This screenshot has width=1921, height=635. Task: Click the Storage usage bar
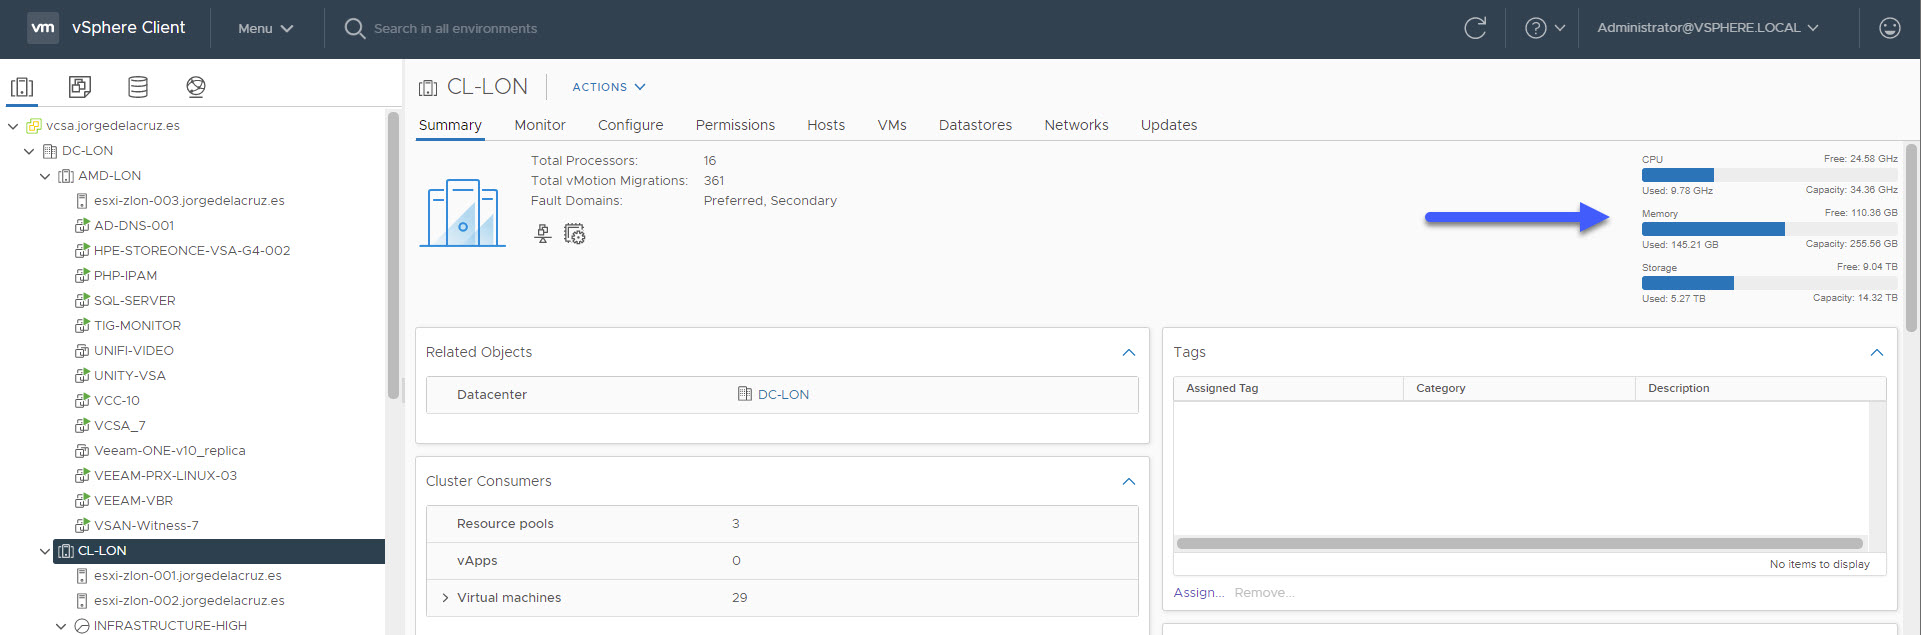pyautogui.click(x=1769, y=283)
